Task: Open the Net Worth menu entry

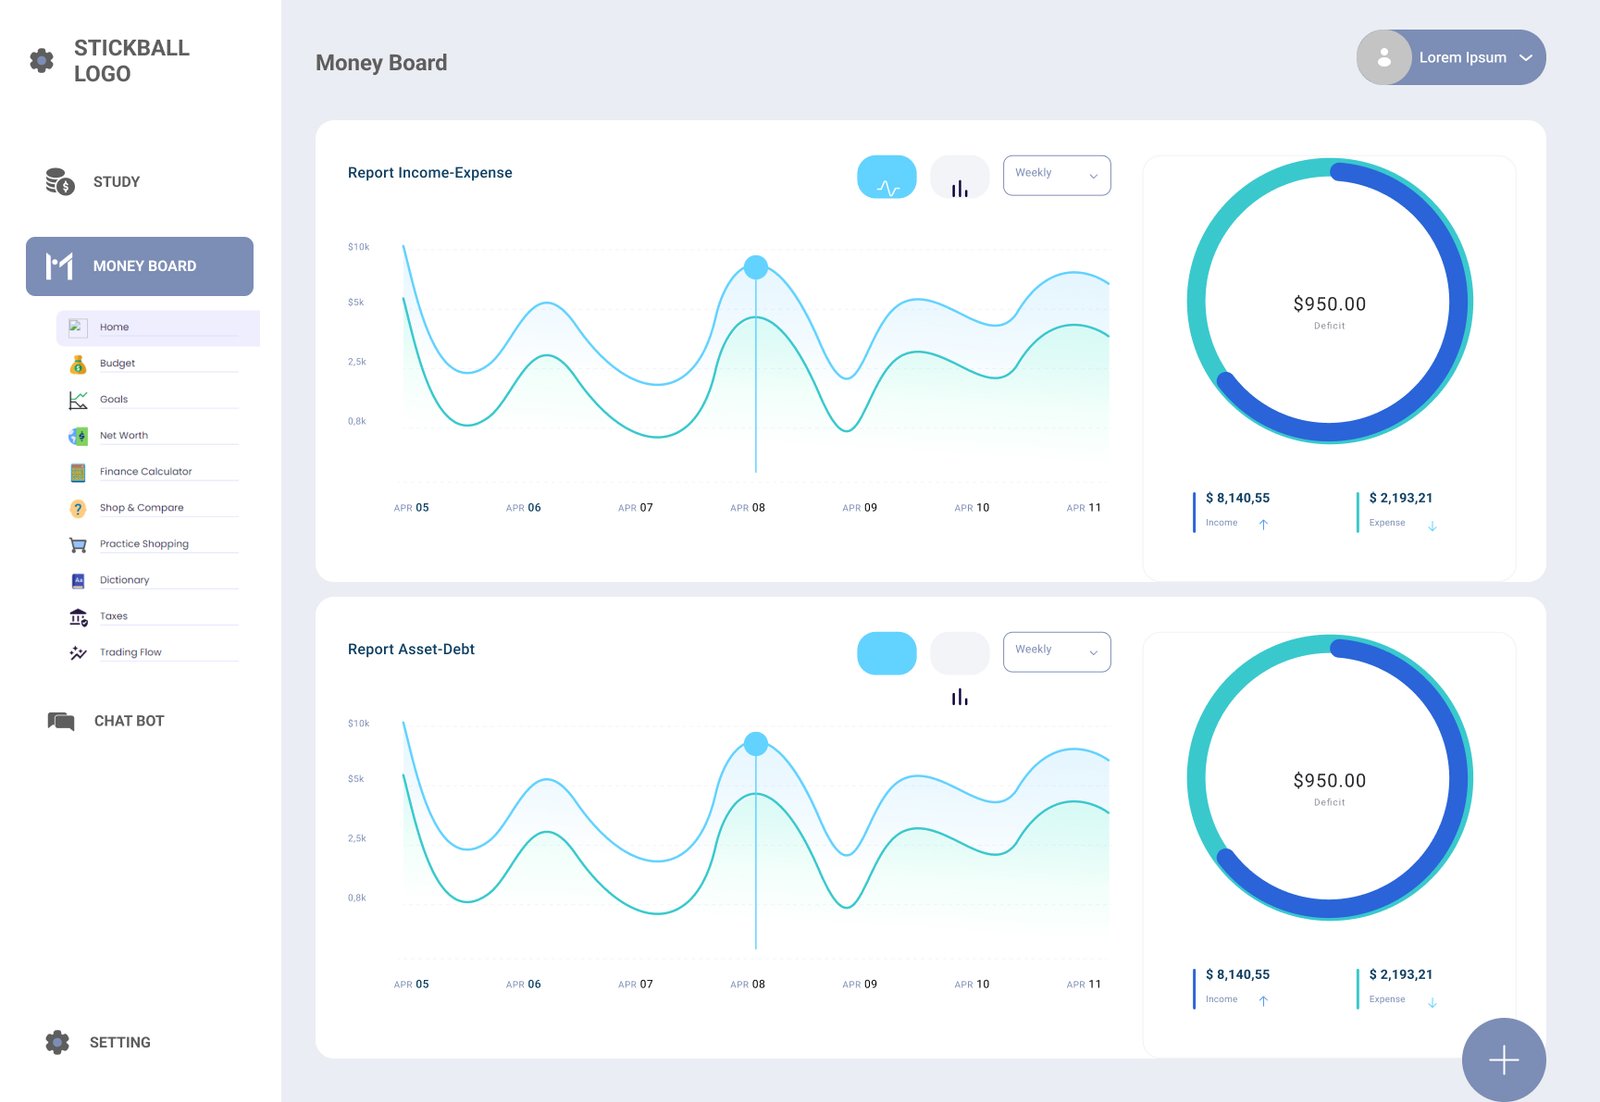Action: (x=124, y=436)
